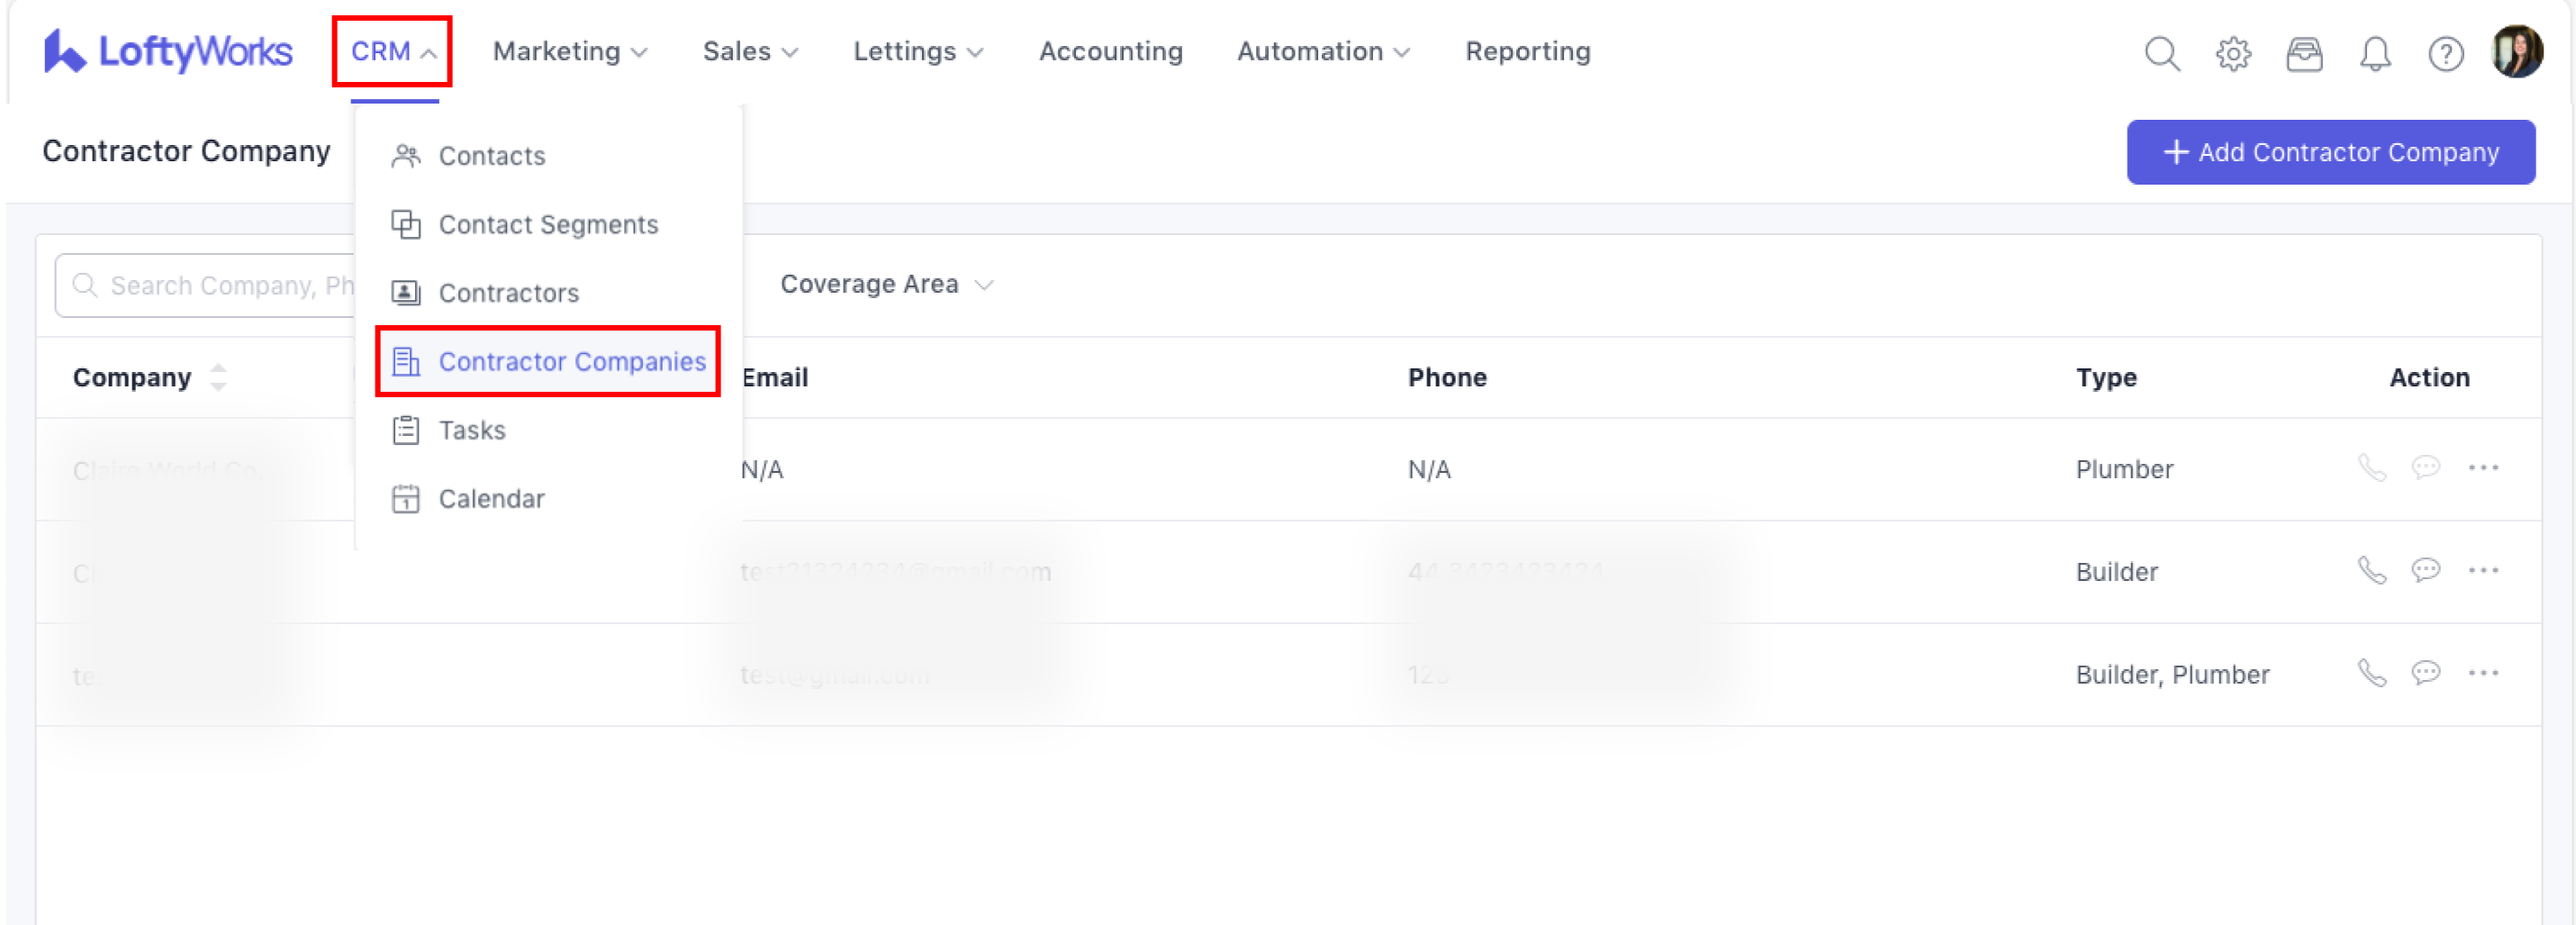Click the search magnifier icon in header

point(2161,53)
